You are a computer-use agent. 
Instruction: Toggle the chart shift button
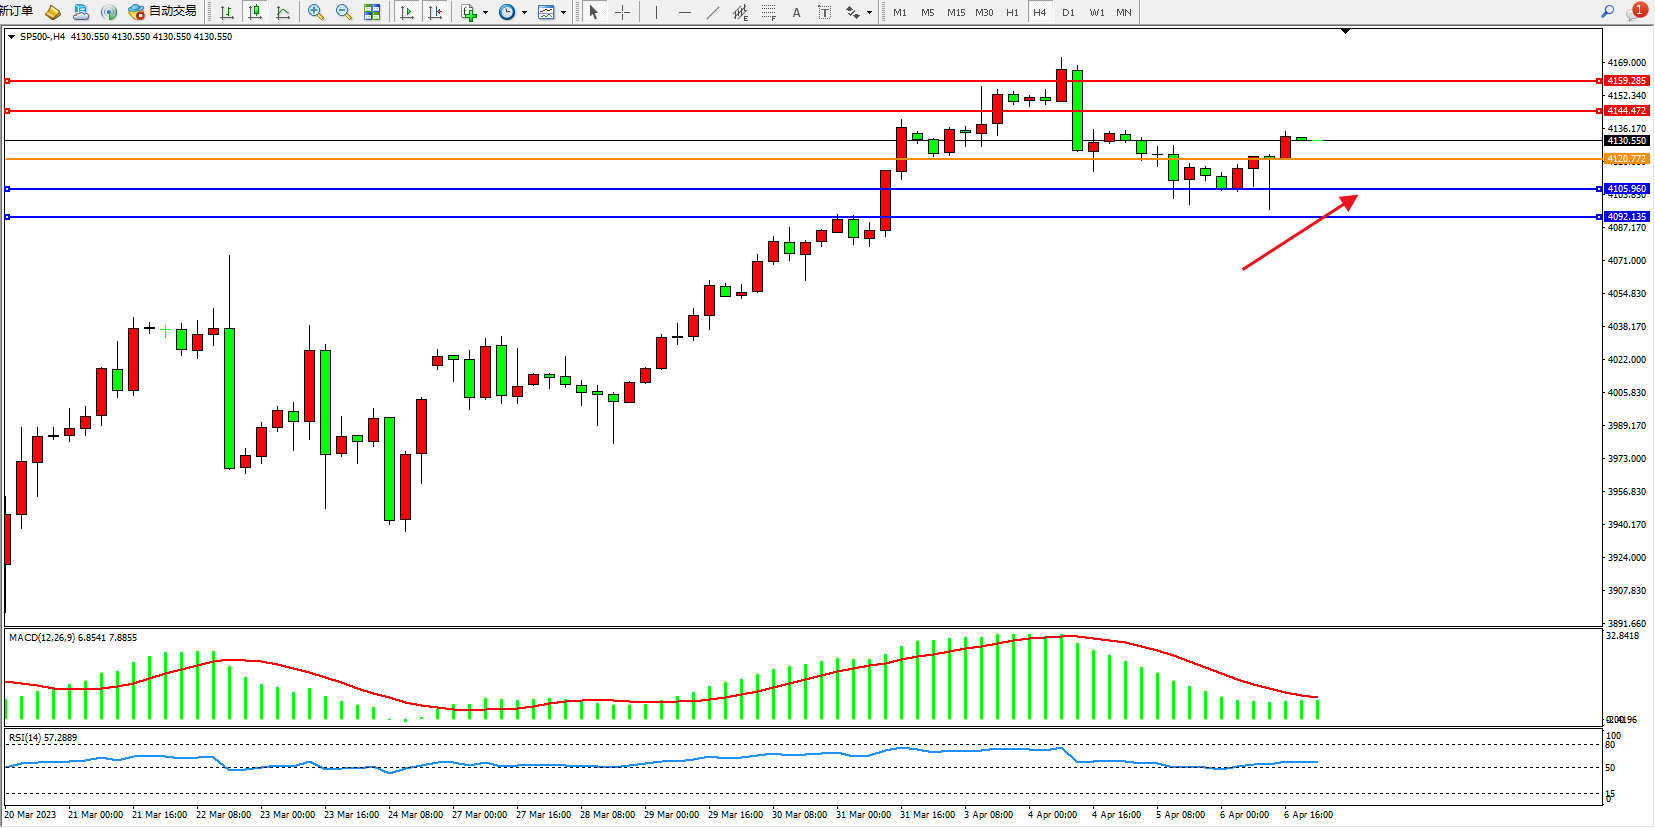point(435,12)
